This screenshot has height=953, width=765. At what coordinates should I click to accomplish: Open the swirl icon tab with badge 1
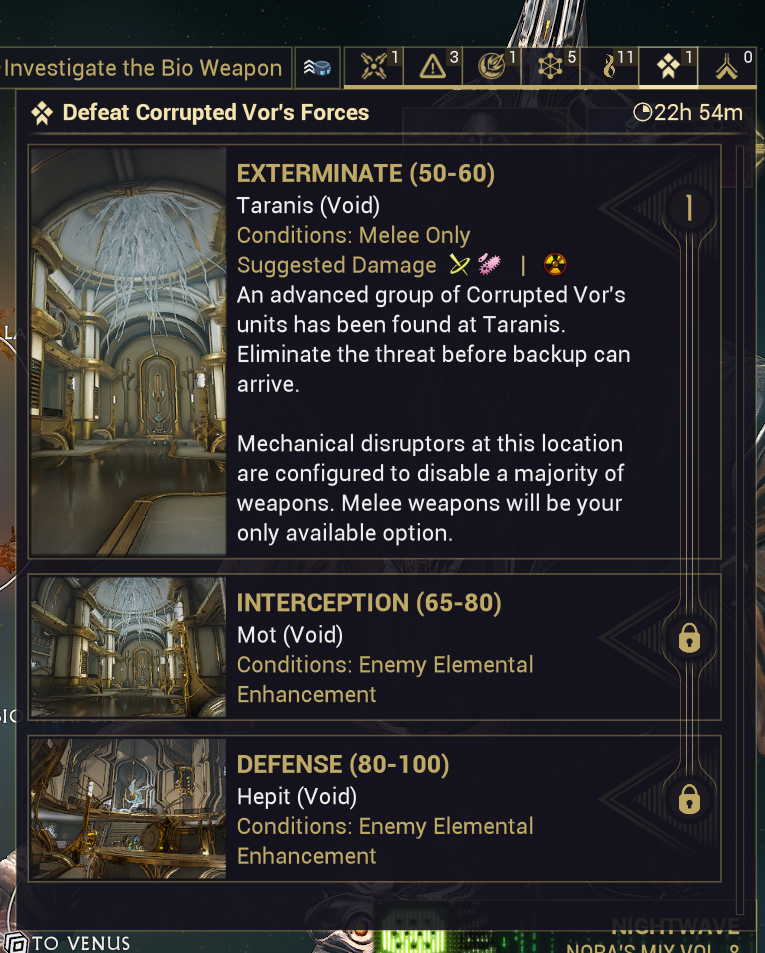coord(496,67)
